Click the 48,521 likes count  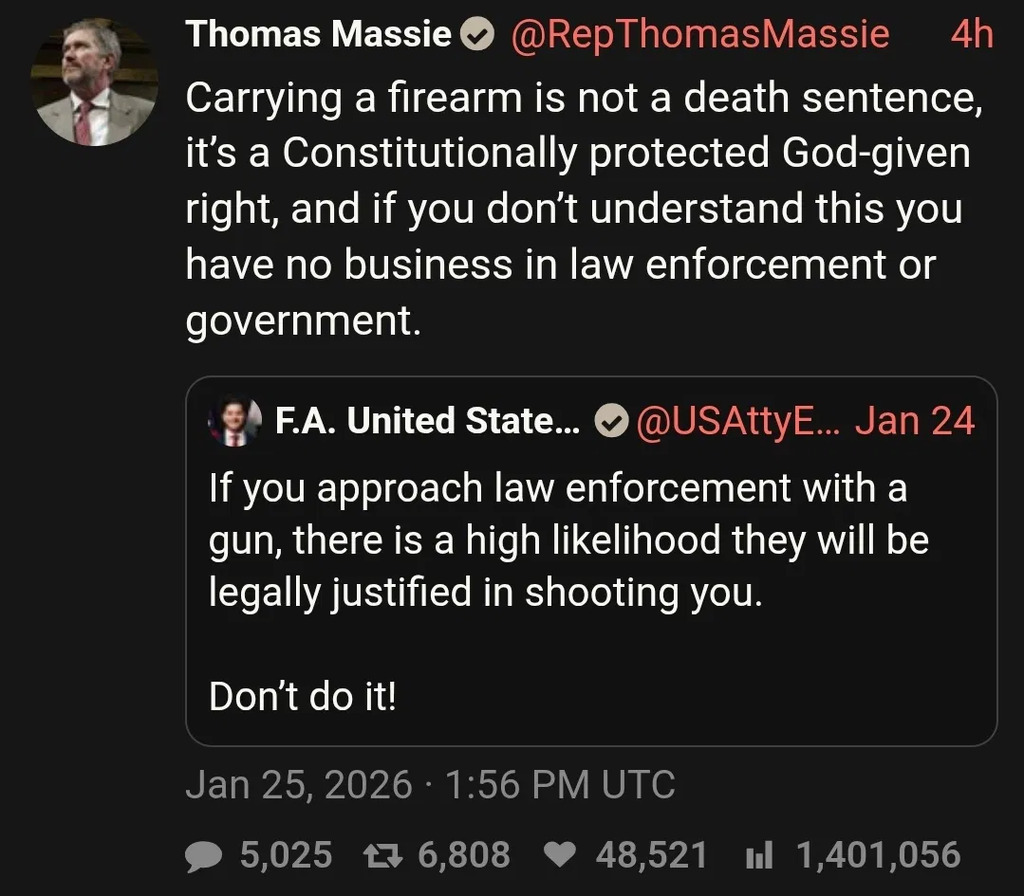point(651,855)
